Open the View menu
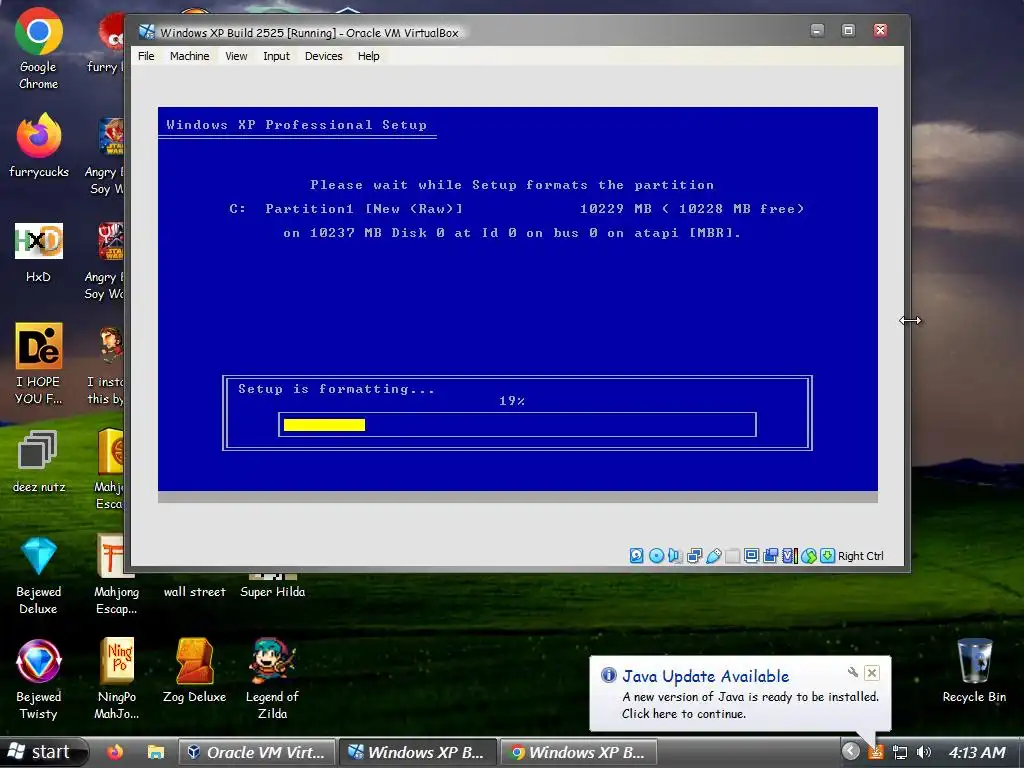The image size is (1024, 768). tap(236, 56)
